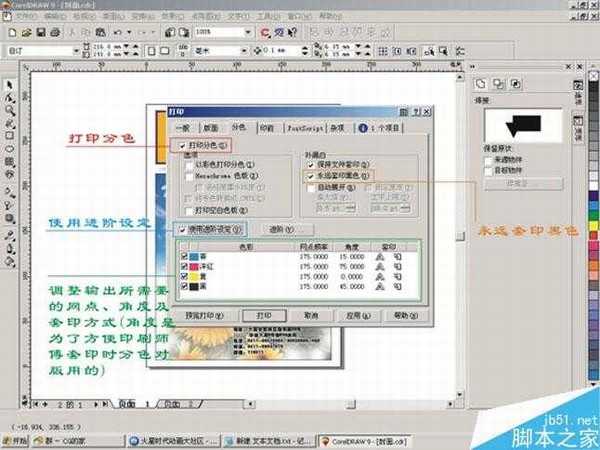The width and height of the screenshot is (600, 450).
Task: Enable 打印空白色板 checkbox
Action: (189, 210)
